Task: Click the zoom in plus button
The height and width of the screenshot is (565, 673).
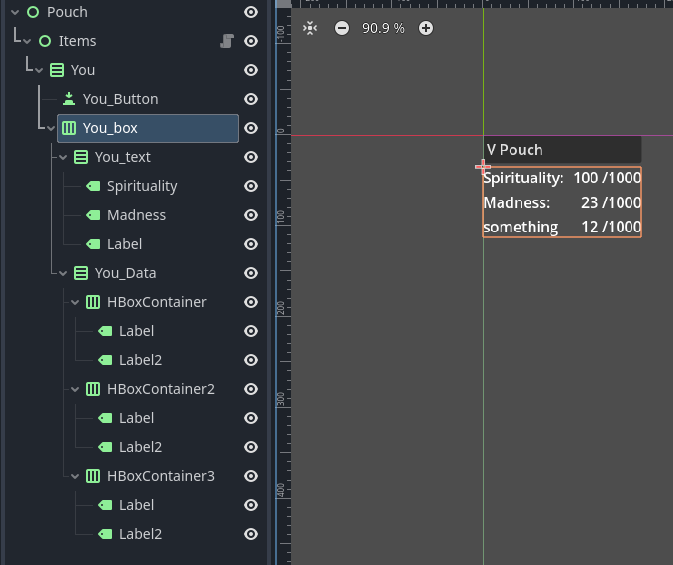Action: tap(426, 28)
